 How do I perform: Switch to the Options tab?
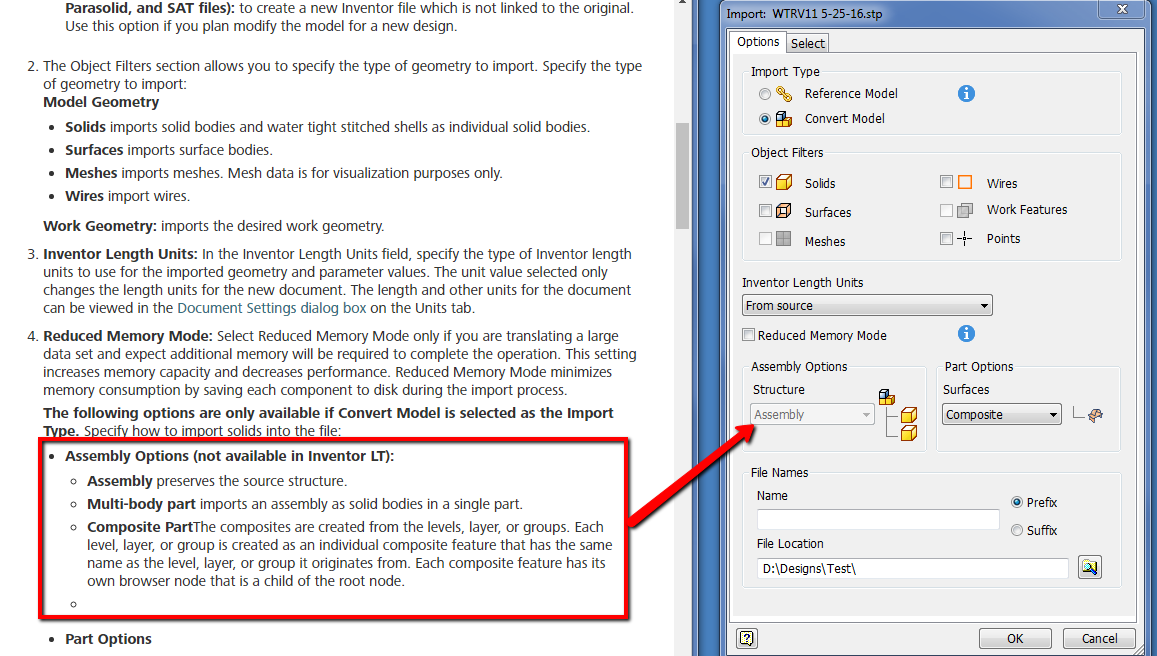click(x=758, y=42)
